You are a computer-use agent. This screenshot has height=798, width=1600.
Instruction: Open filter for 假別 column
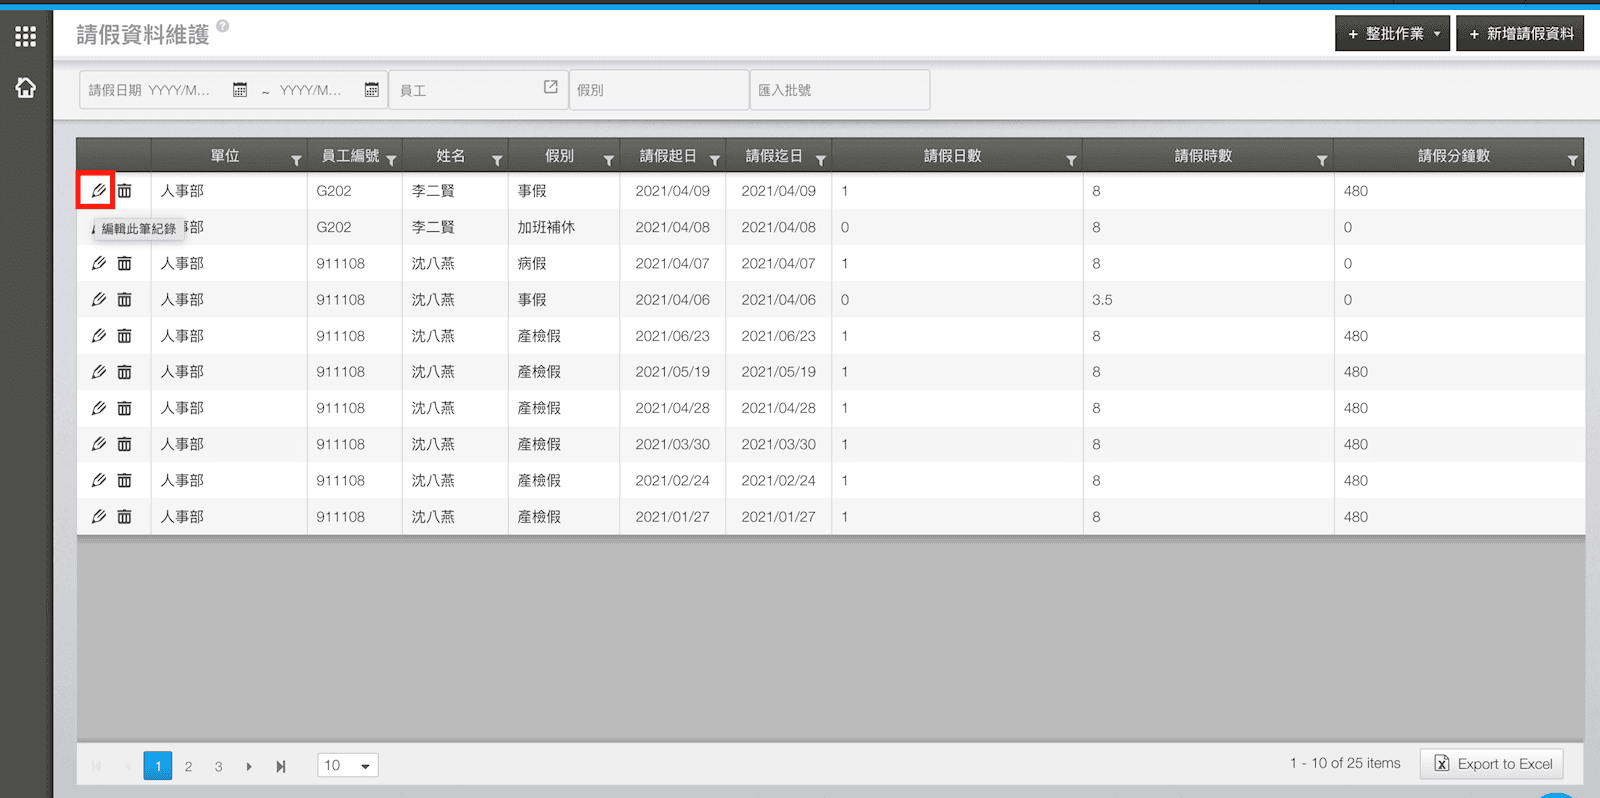tap(608, 160)
